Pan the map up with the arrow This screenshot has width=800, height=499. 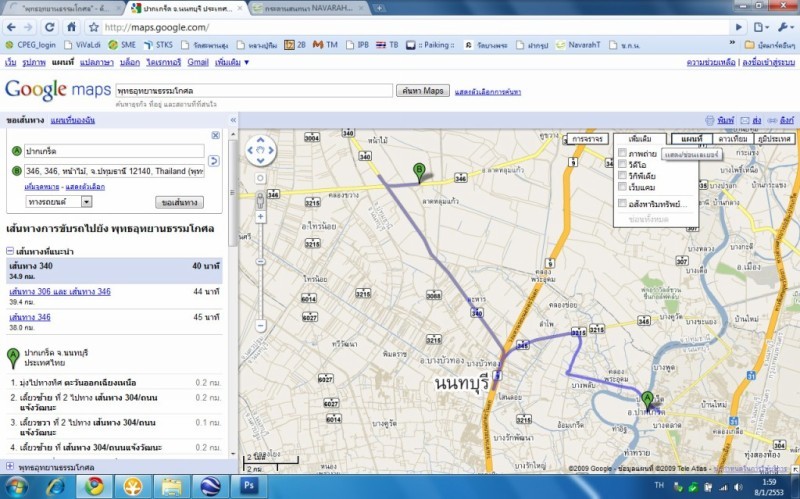pos(261,140)
